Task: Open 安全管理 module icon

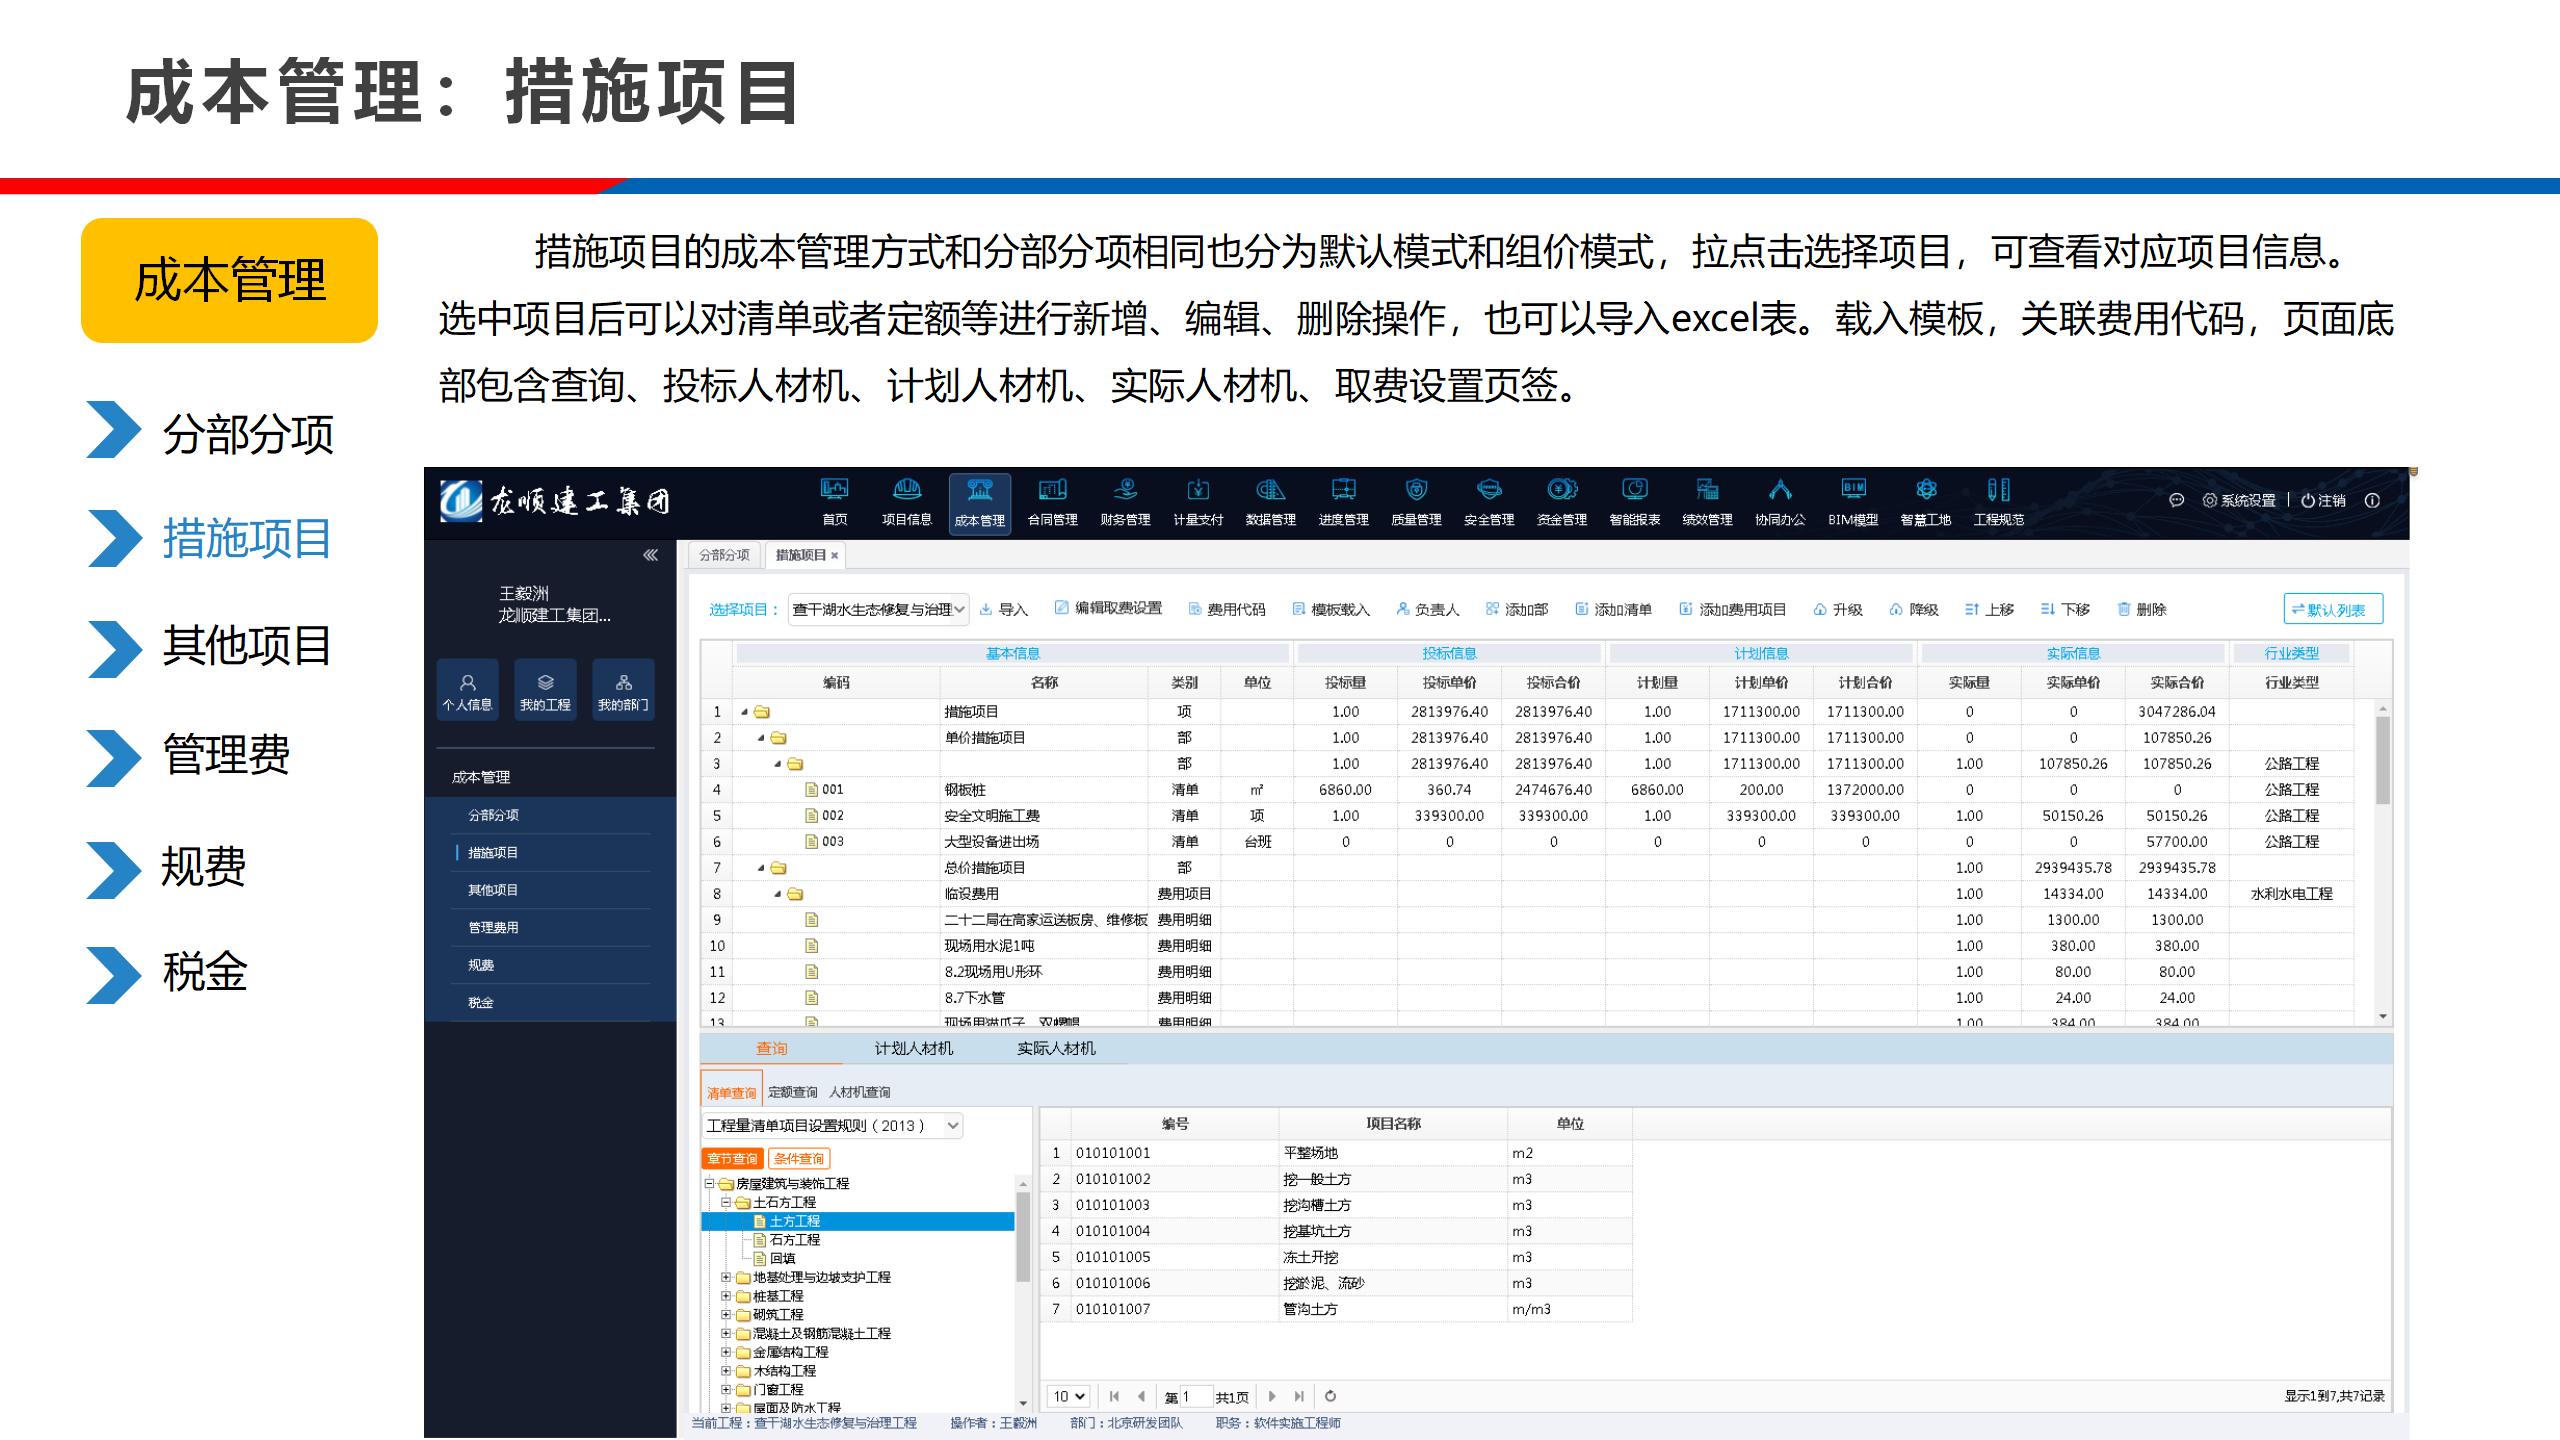Action: (1489, 503)
